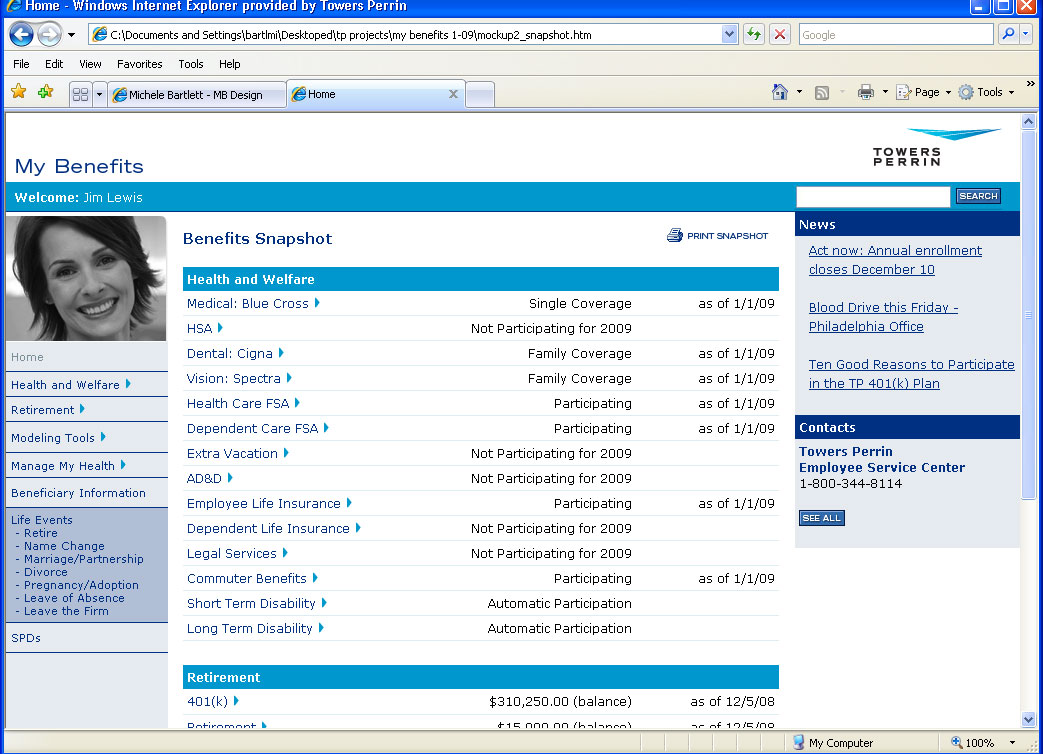The width and height of the screenshot is (1043, 754).
Task: Expand Modeling Tools sidebar arrow
Action: coord(103,437)
